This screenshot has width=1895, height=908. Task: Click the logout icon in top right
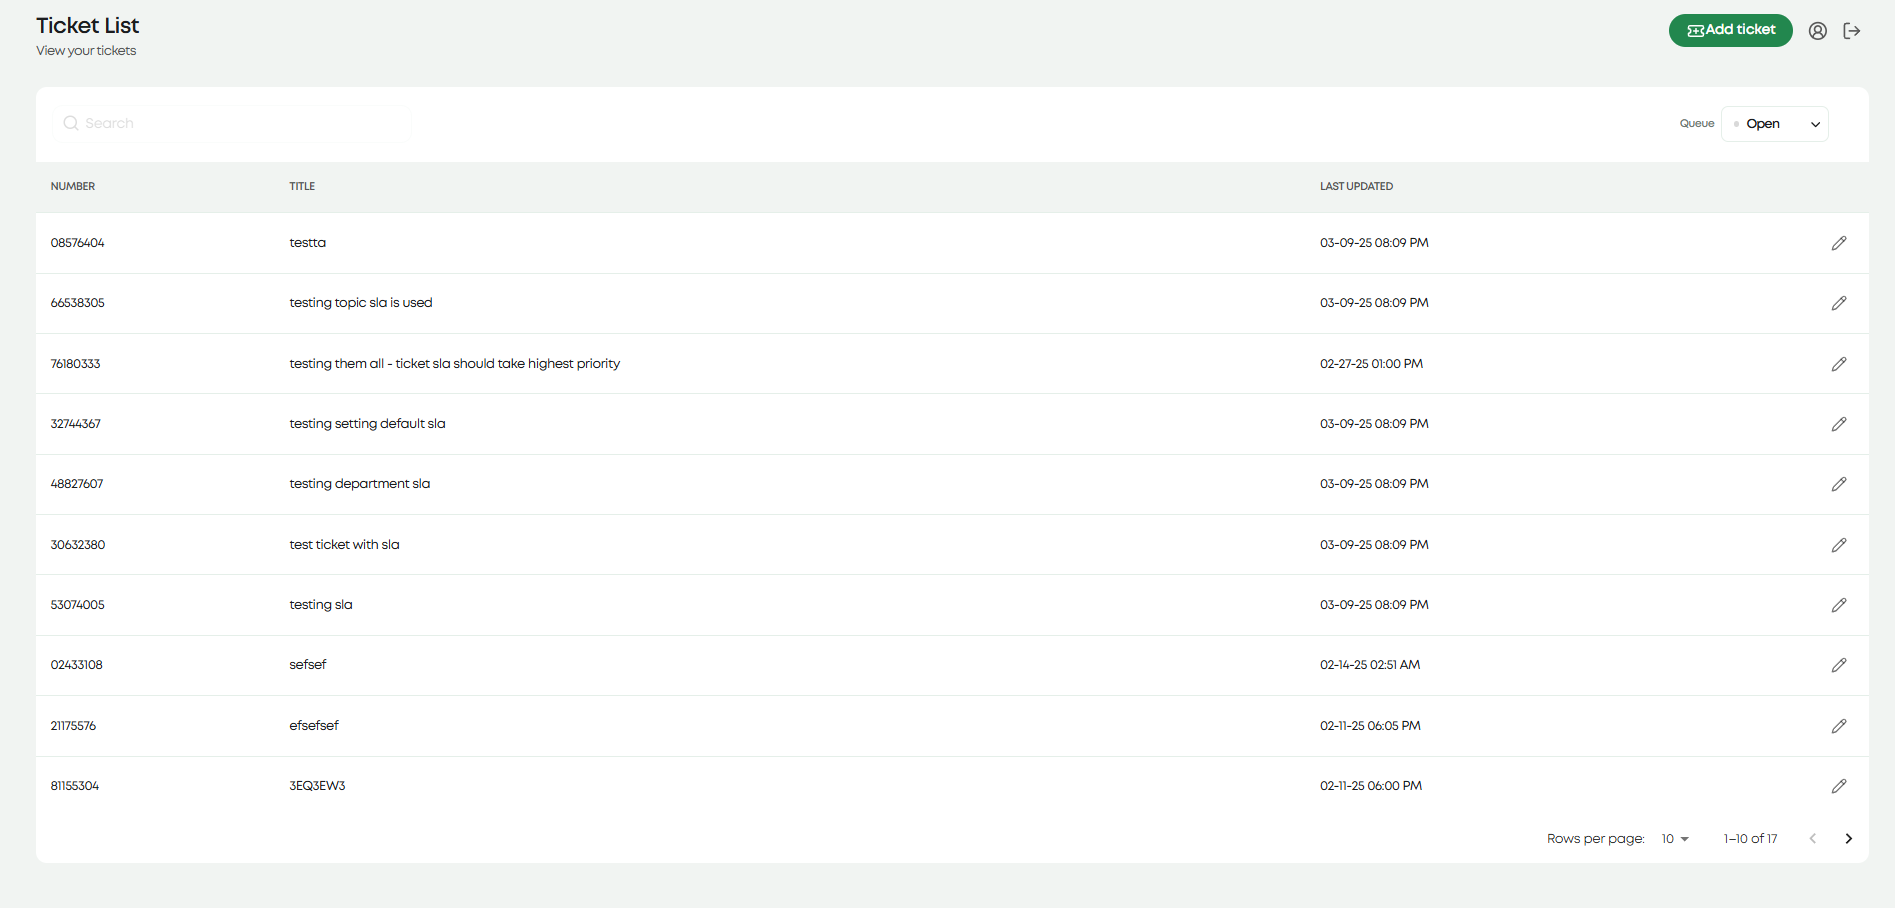(1852, 30)
